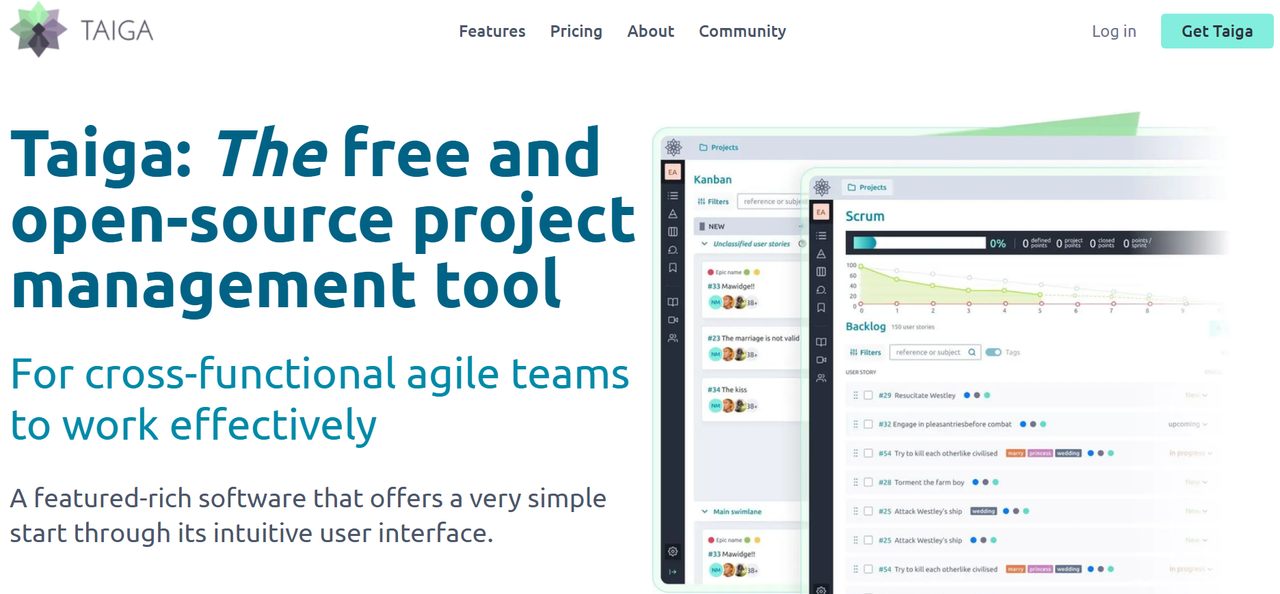Click the Log in link
This screenshot has height=594, width=1280.
coord(1114,31)
